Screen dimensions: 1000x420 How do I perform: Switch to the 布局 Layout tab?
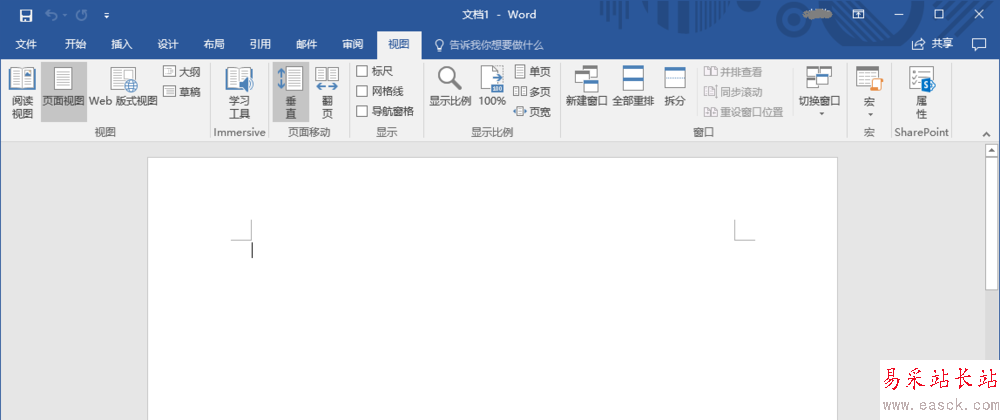(x=214, y=45)
